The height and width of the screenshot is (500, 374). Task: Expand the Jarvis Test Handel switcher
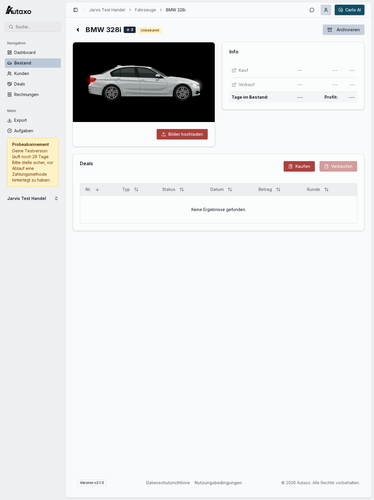coord(33,198)
